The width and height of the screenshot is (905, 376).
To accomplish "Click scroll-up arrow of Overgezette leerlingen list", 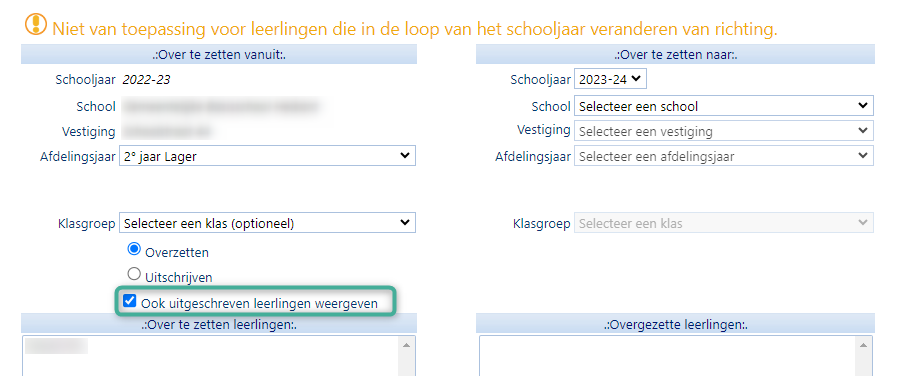I will pos(863,345).
